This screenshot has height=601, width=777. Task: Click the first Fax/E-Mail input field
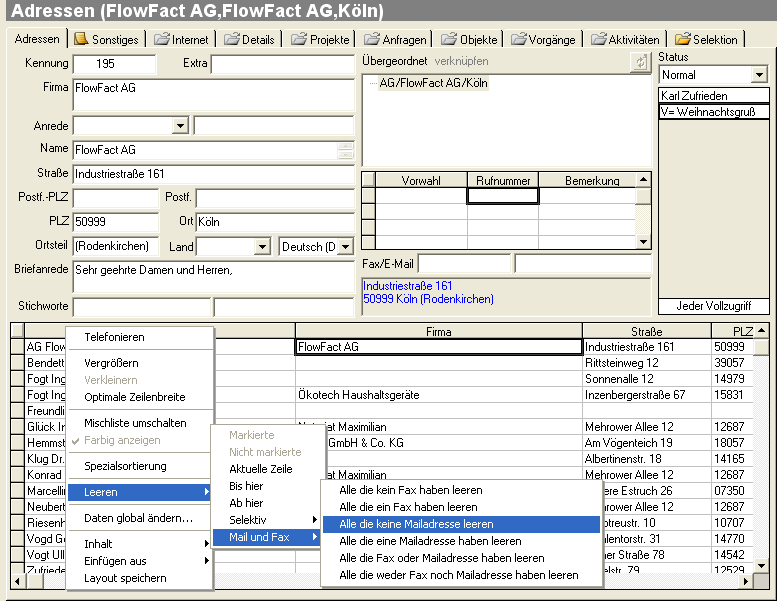(x=464, y=264)
